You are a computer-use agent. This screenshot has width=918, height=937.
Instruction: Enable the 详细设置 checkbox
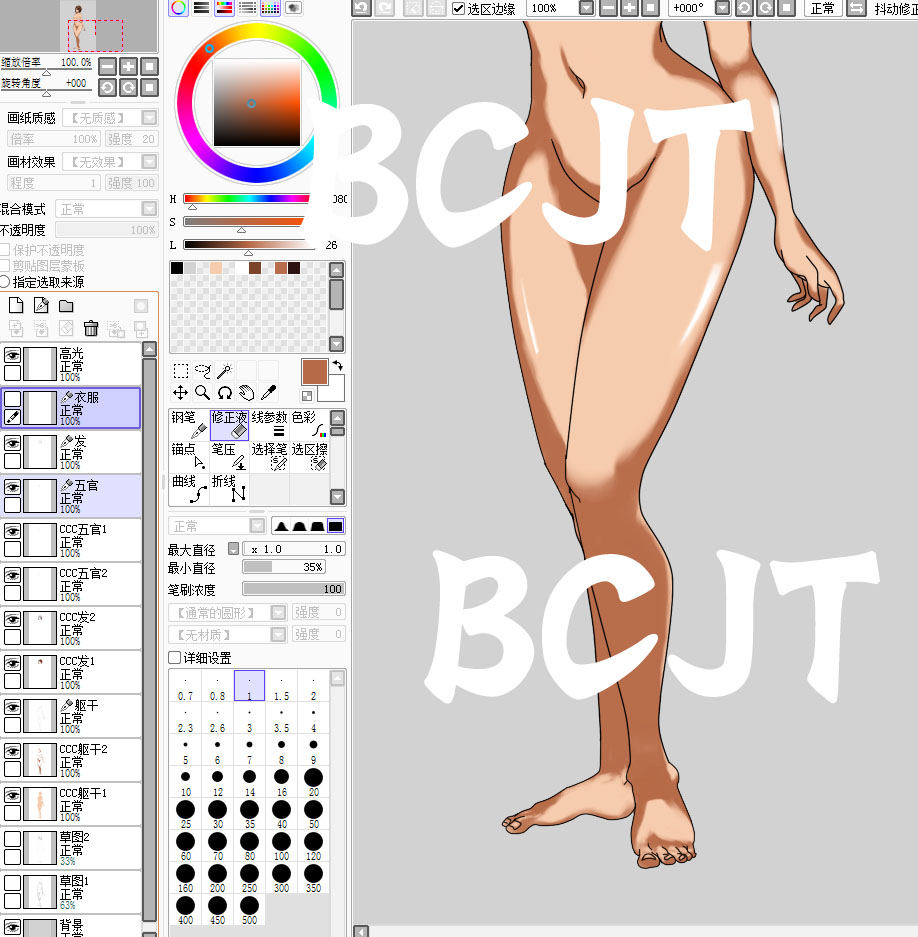tap(175, 658)
